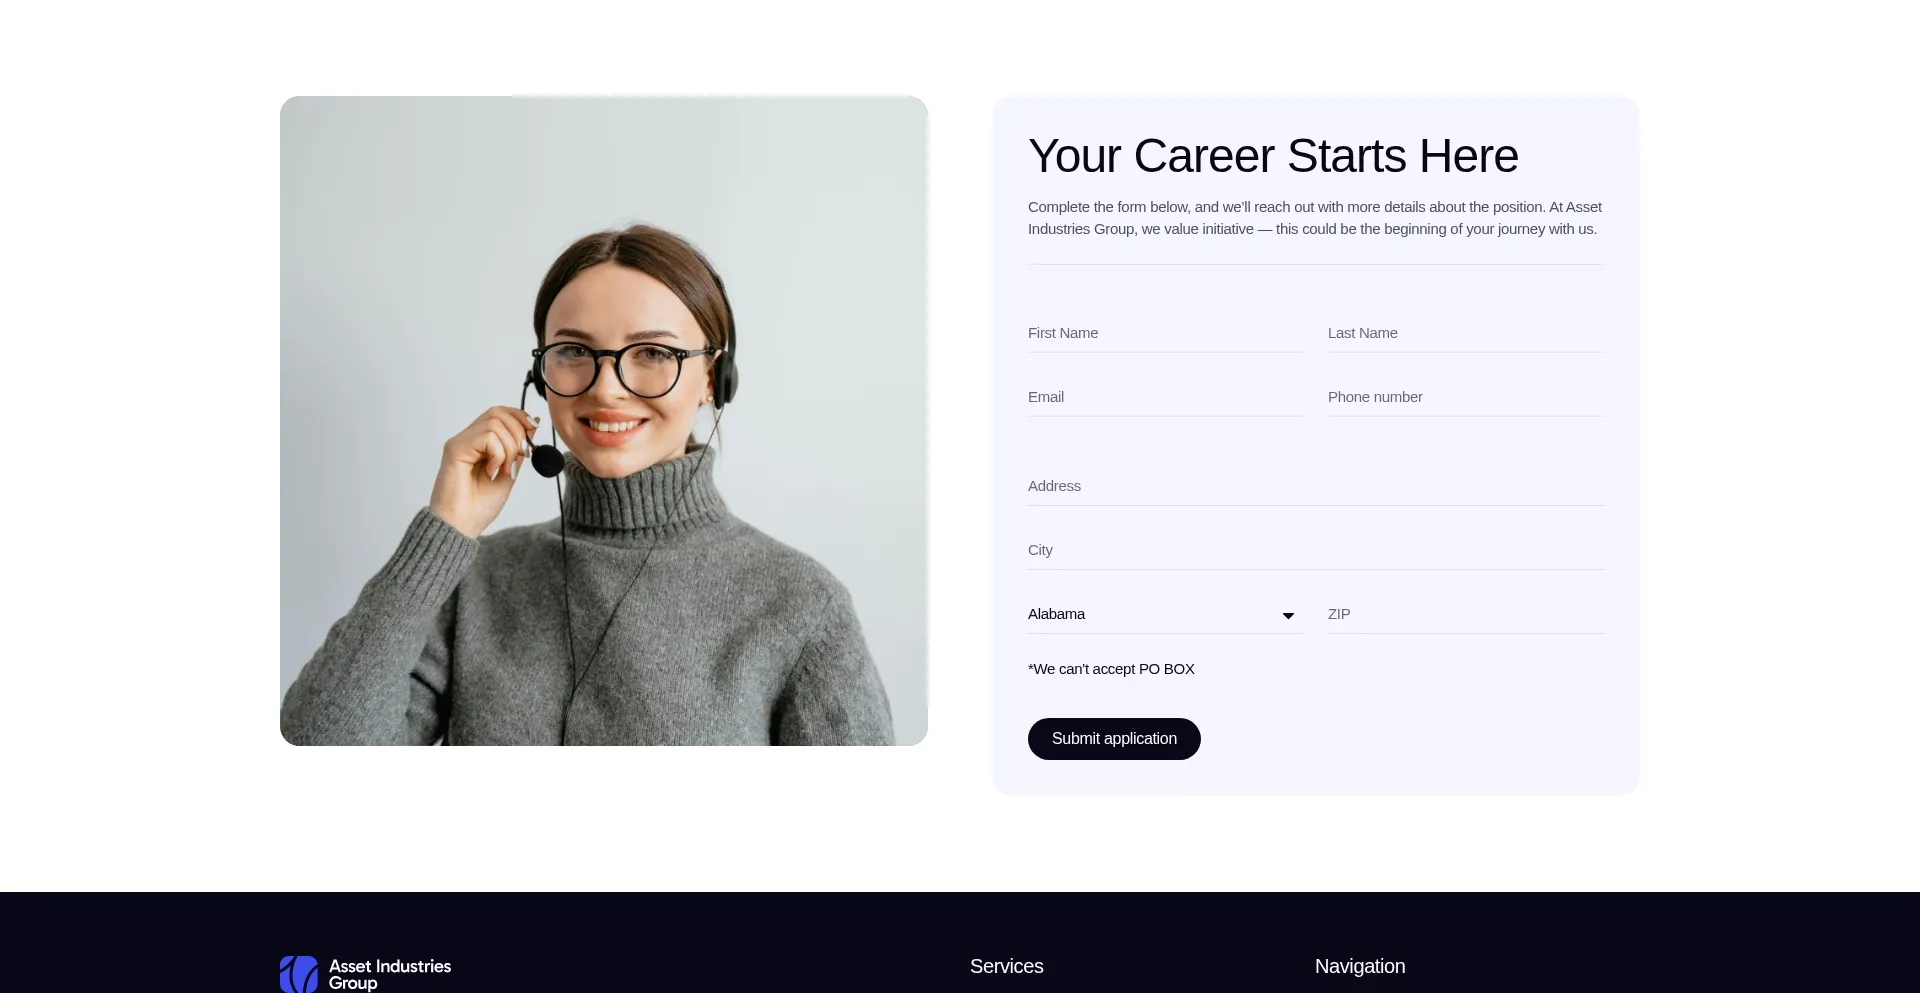
Task: Click the Asset Industries Group logo icon
Action: coord(299,974)
